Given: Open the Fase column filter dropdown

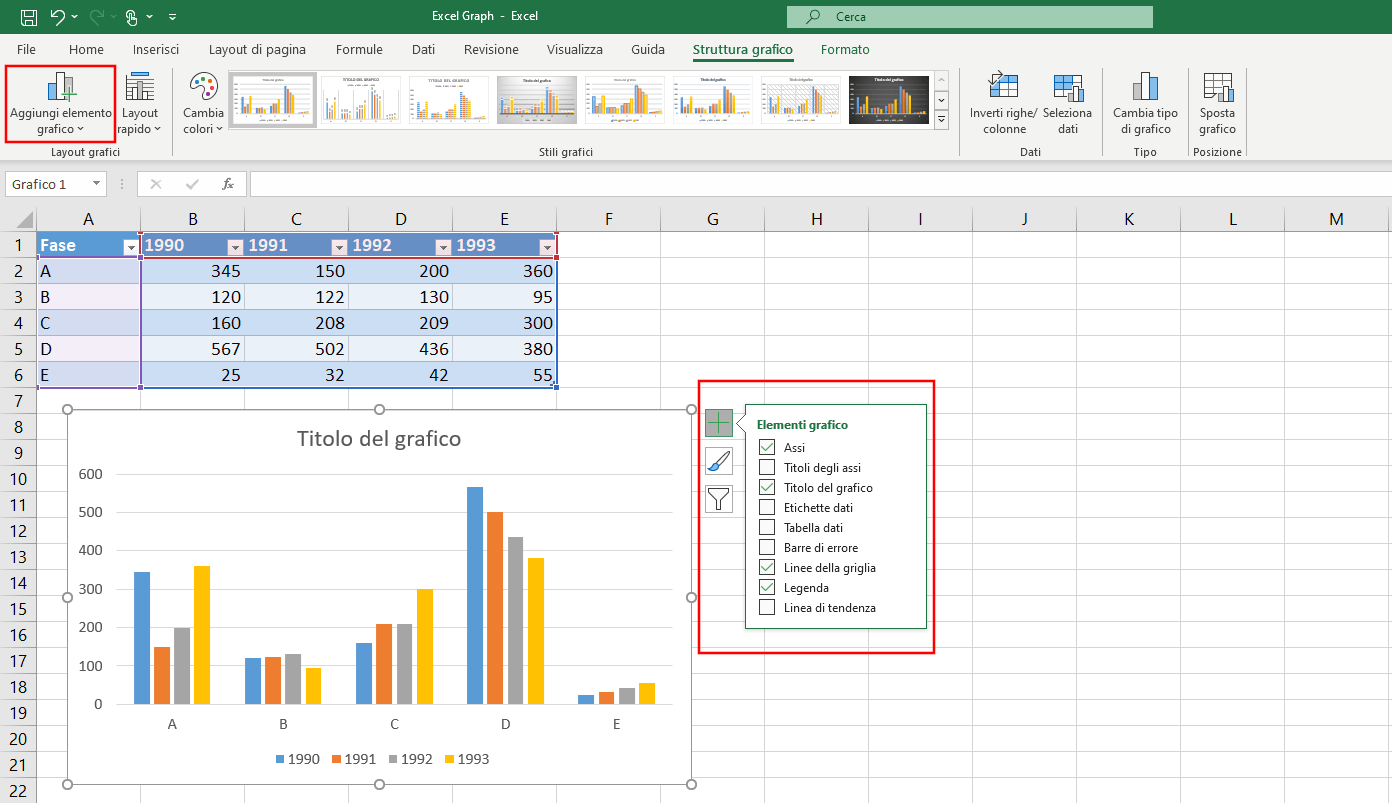Looking at the screenshot, I should coord(131,247).
